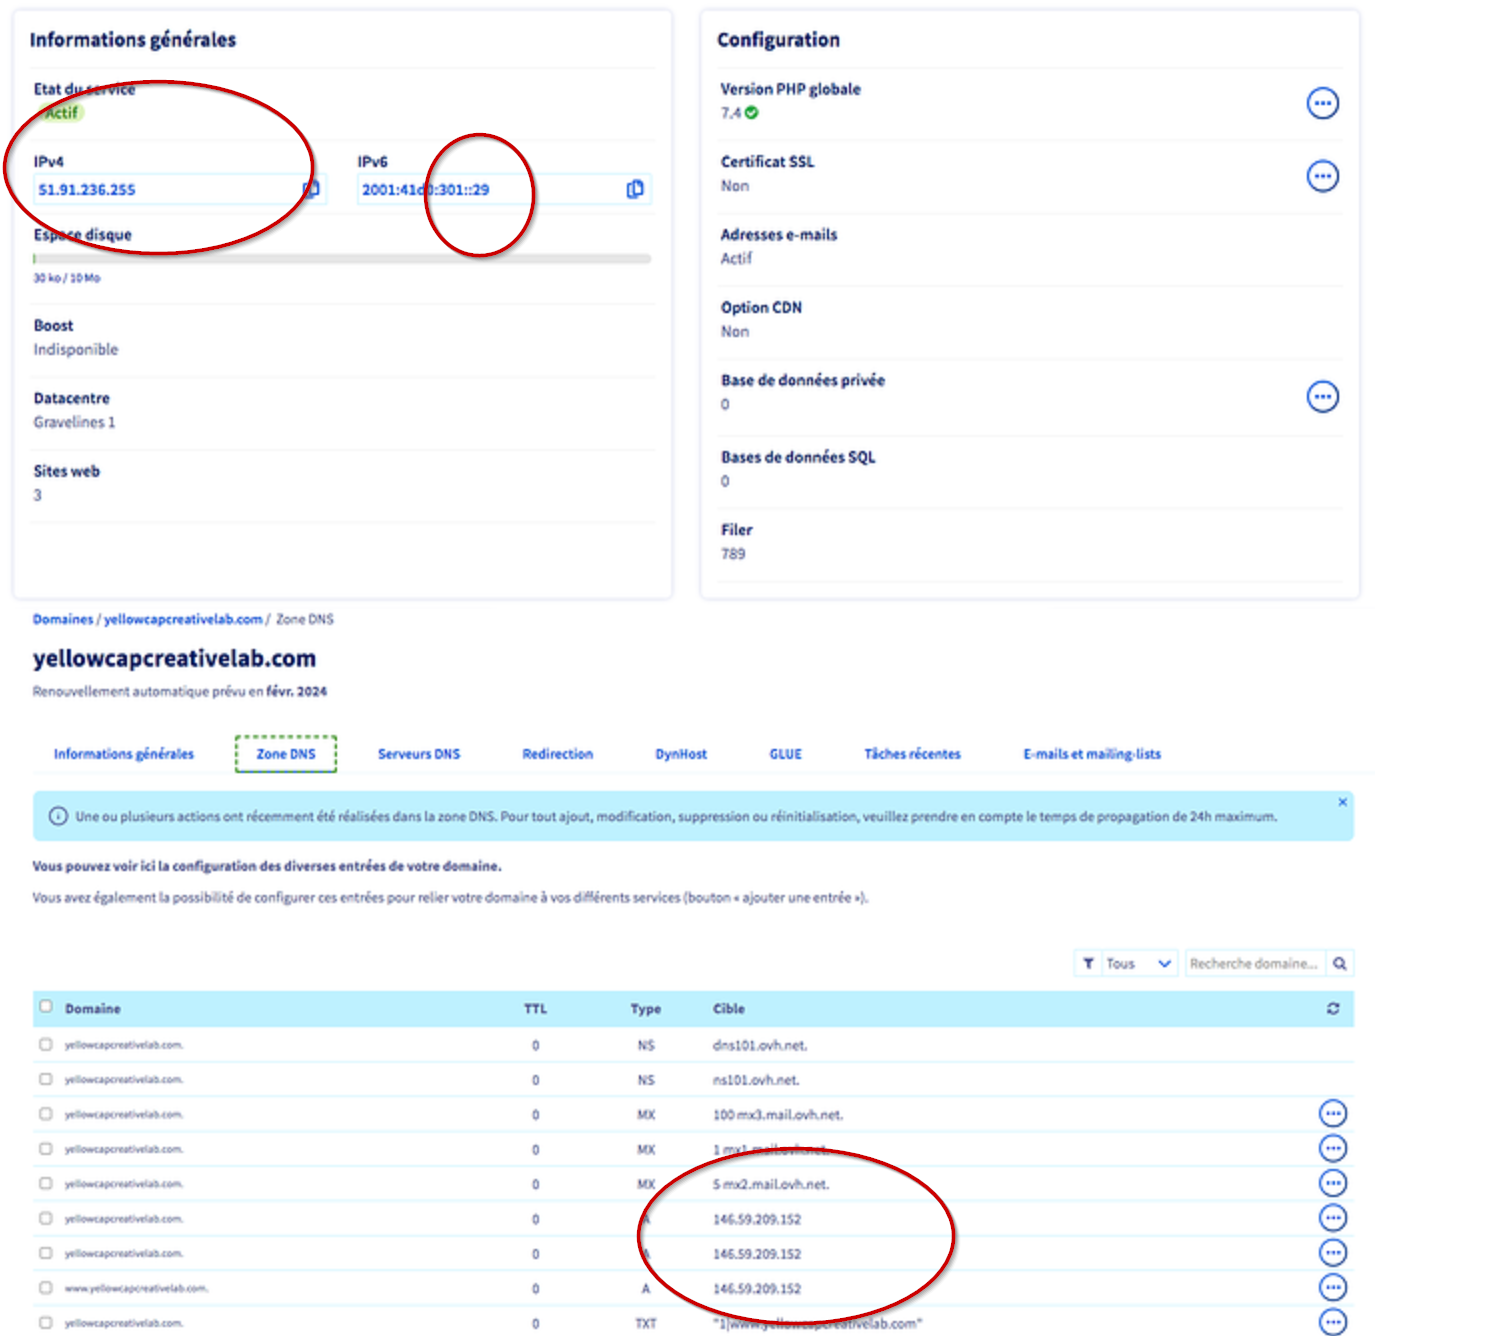Copy the IPv6 address to clipboard
The image size is (1495, 1336).
tap(634, 189)
